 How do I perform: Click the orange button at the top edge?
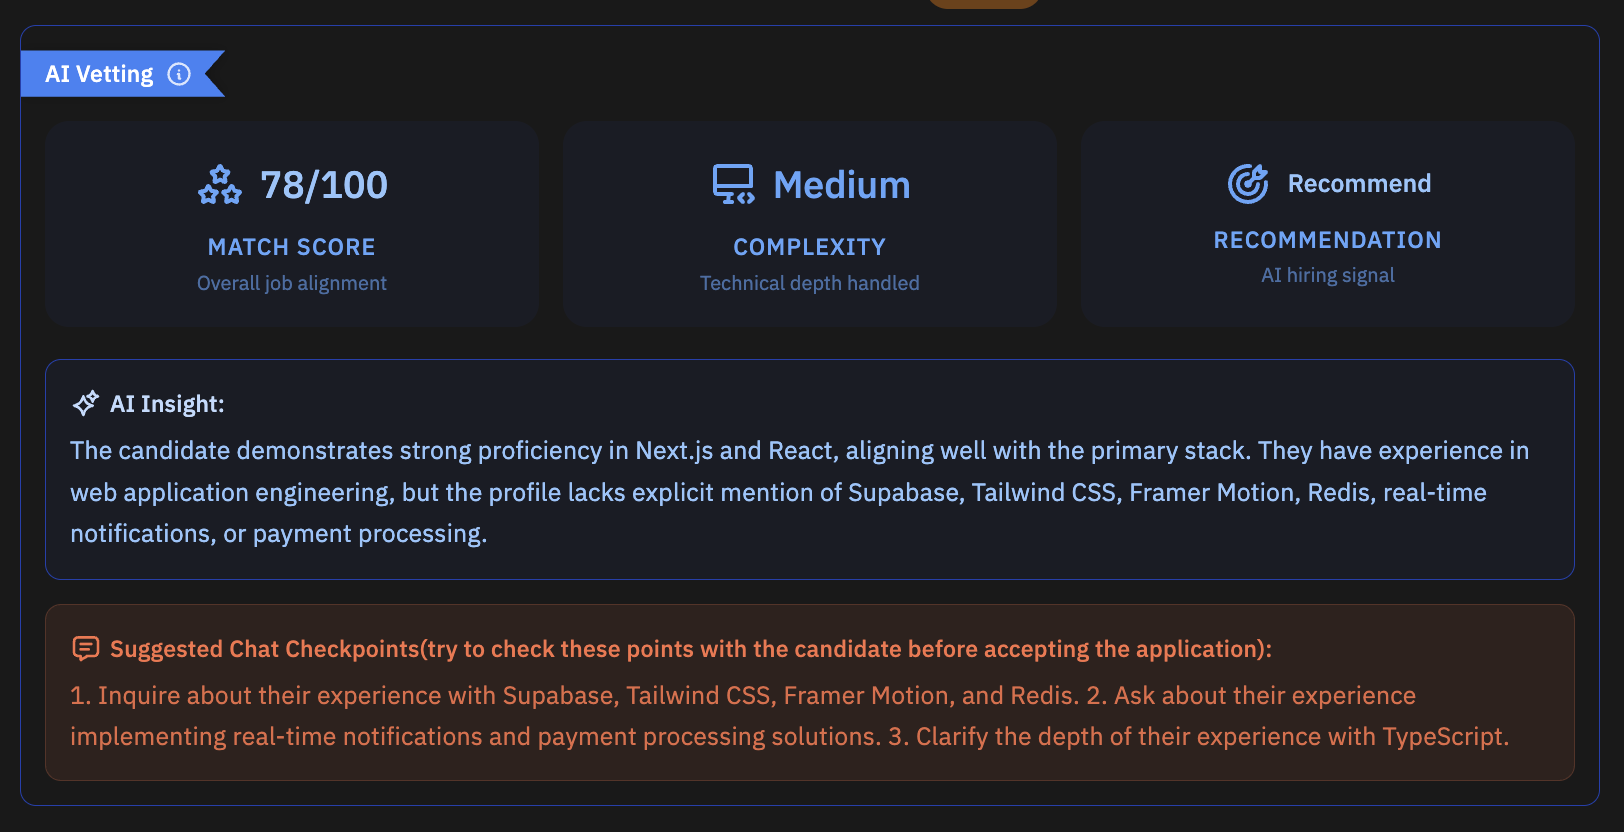click(x=983, y=5)
